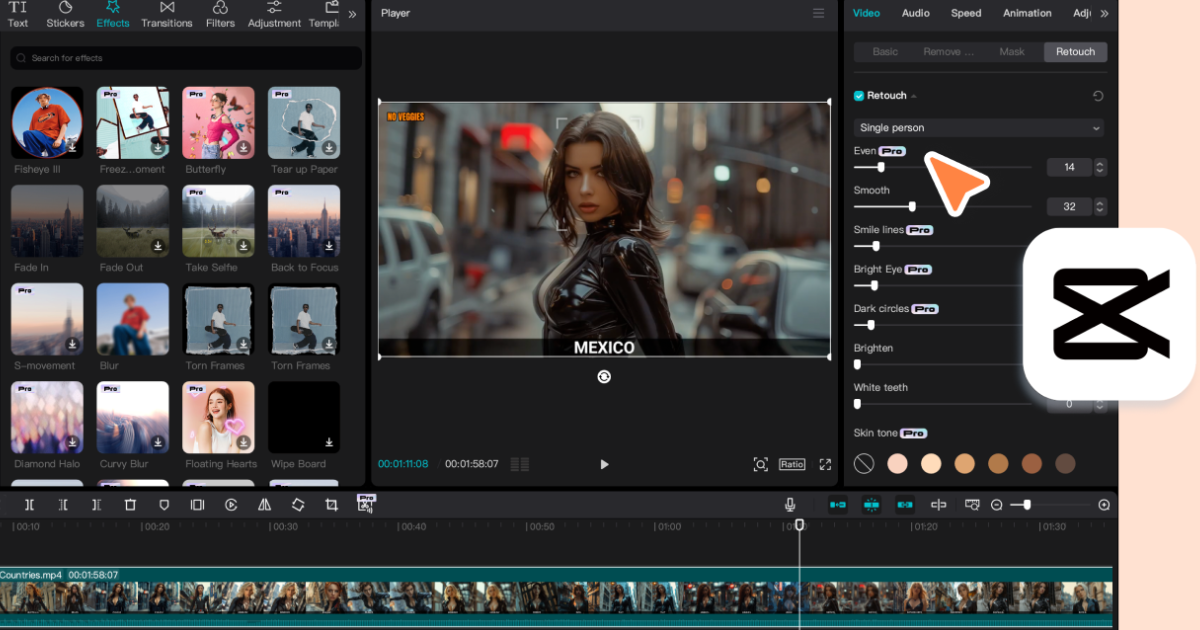This screenshot has width=1200, height=630.
Task: Enable the Retouch checkbox
Action: click(x=857, y=95)
